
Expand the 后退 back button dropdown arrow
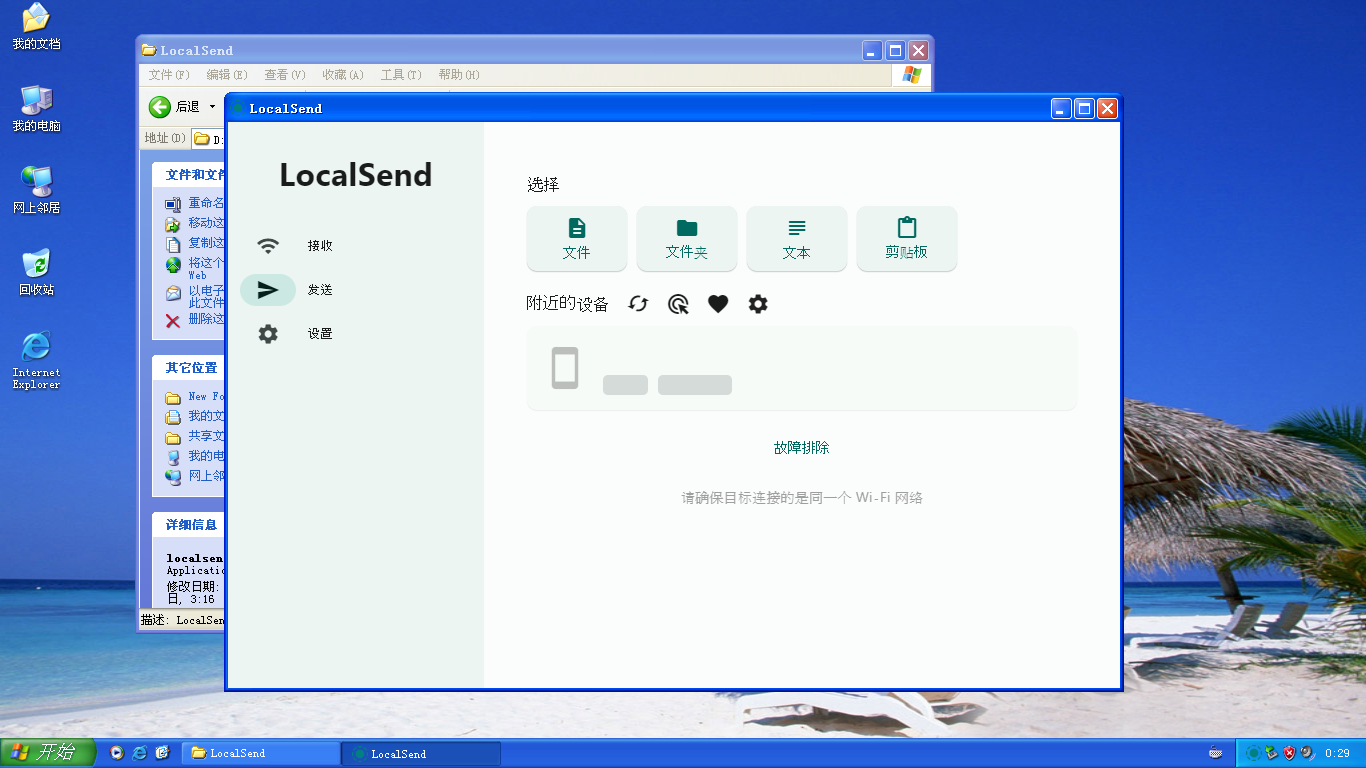[x=212, y=107]
